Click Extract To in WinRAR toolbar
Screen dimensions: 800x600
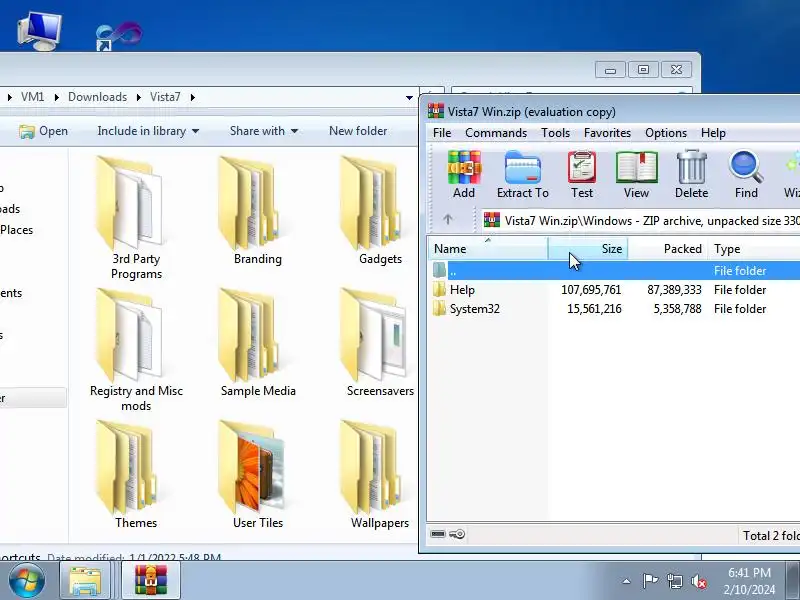pyautogui.click(x=522, y=174)
